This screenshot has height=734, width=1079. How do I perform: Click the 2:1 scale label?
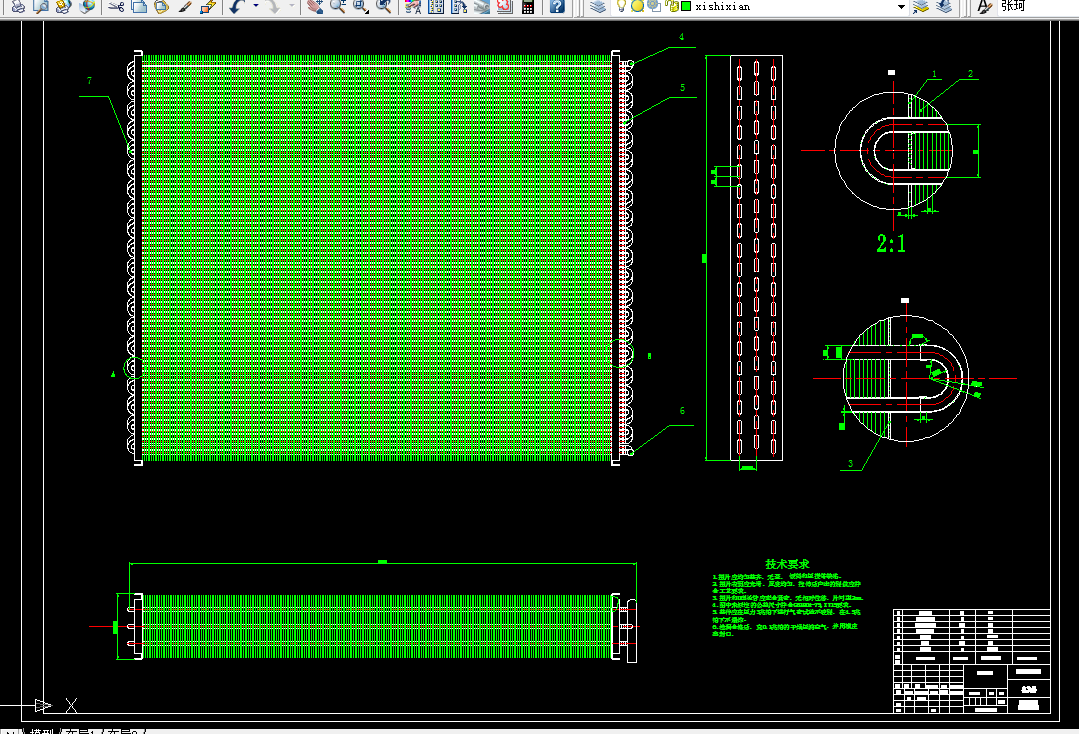(891, 243)
